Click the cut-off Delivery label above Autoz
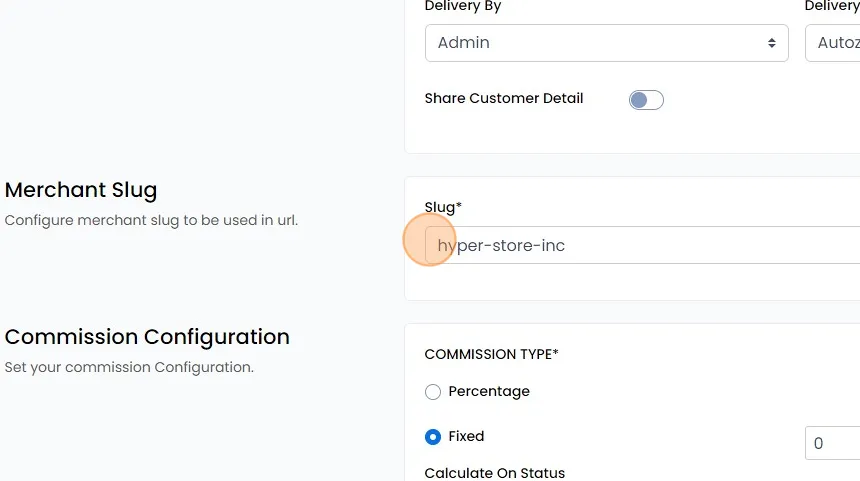The height and width of the screenshot is (481, 860). pyautogui.click(x=832, y=6)
